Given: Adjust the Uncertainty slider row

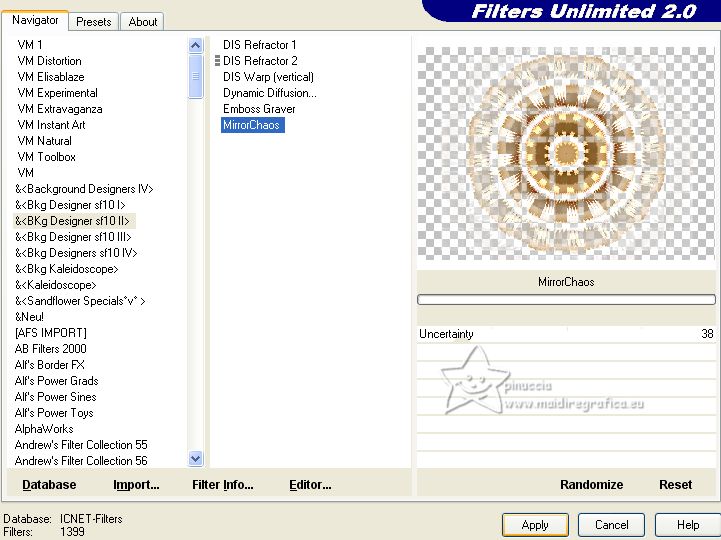Looking at the screenshot, I should (566, 334).
